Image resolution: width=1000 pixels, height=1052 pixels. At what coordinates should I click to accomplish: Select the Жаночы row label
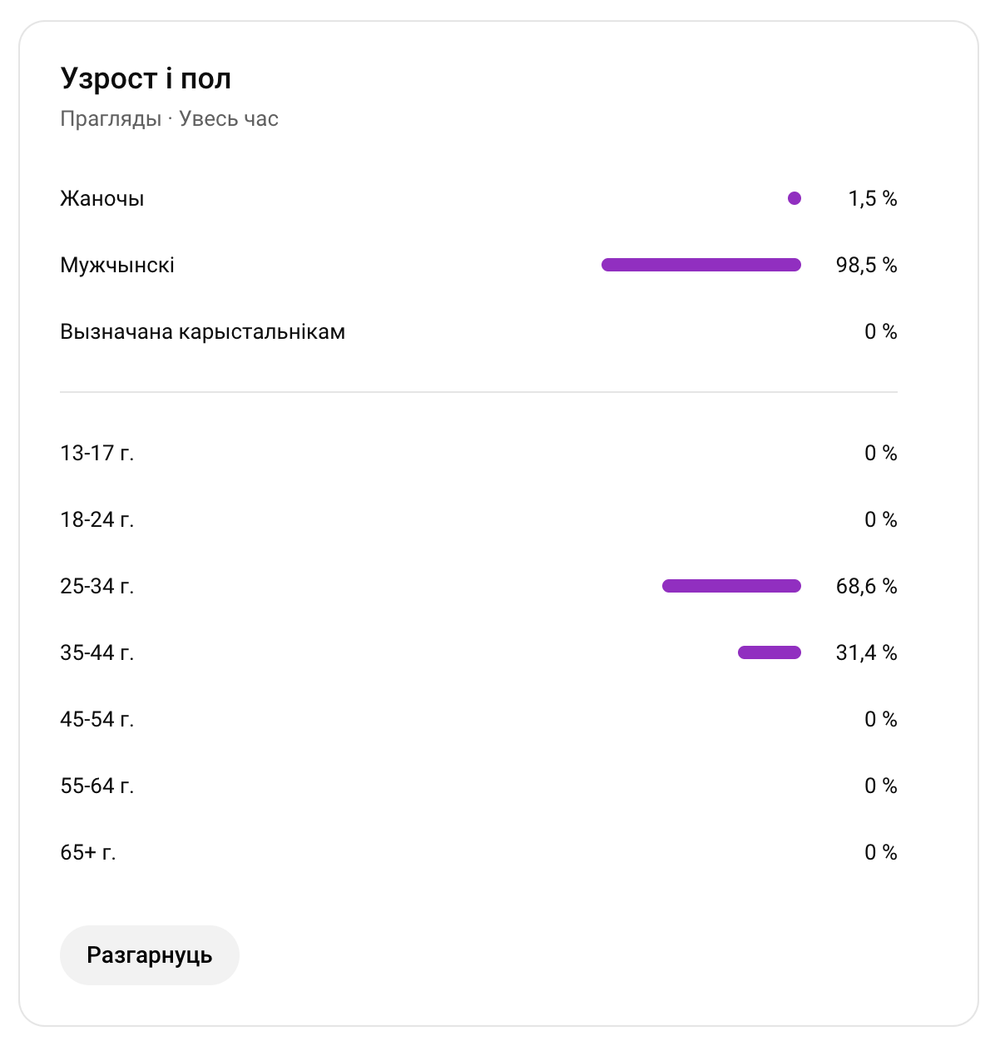pos(102,199)
